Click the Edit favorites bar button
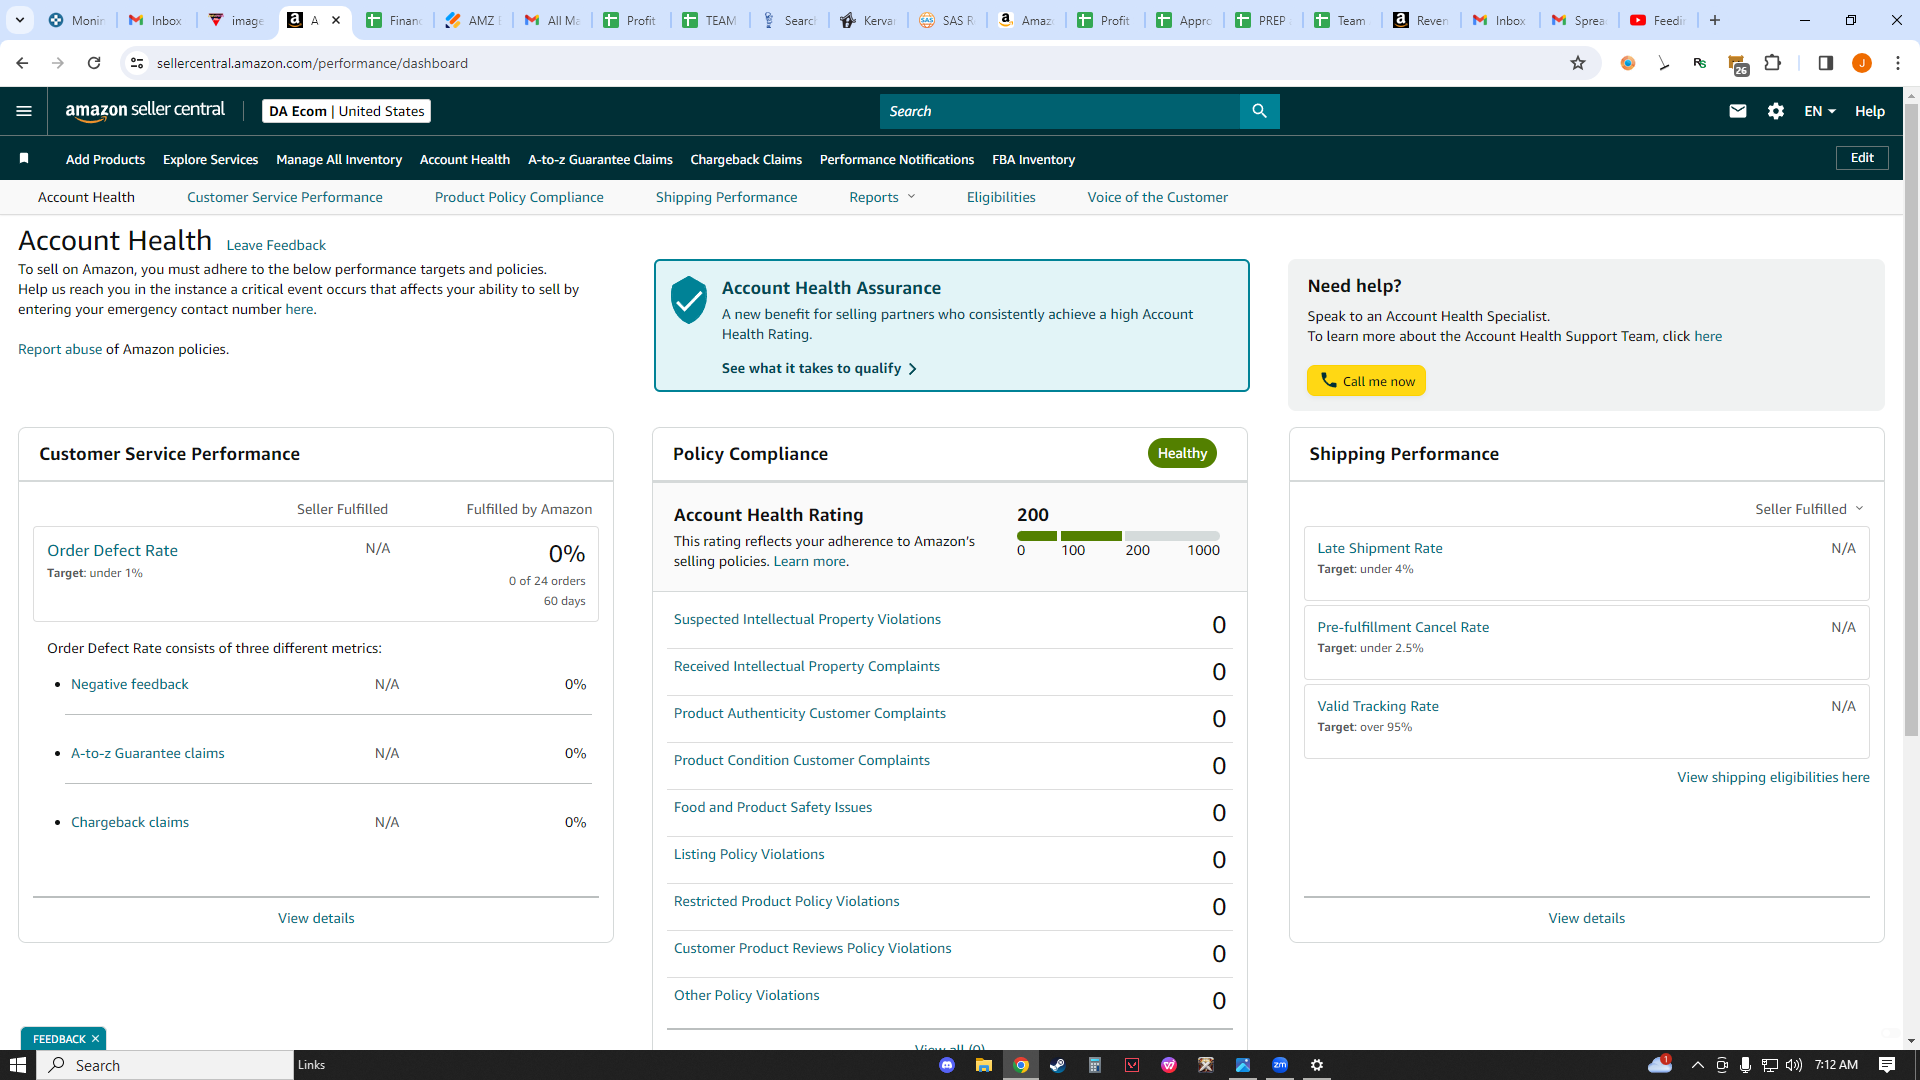Screen dimensions: 1920x1080 [x=1862, y=158]
